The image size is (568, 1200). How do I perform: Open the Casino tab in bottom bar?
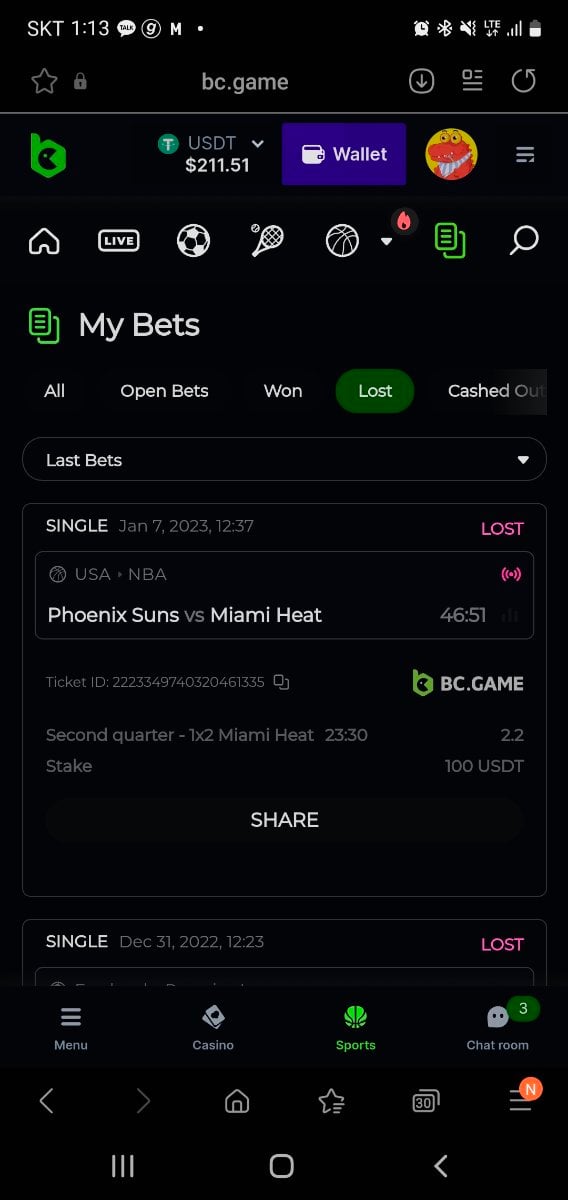point(213,1028)
